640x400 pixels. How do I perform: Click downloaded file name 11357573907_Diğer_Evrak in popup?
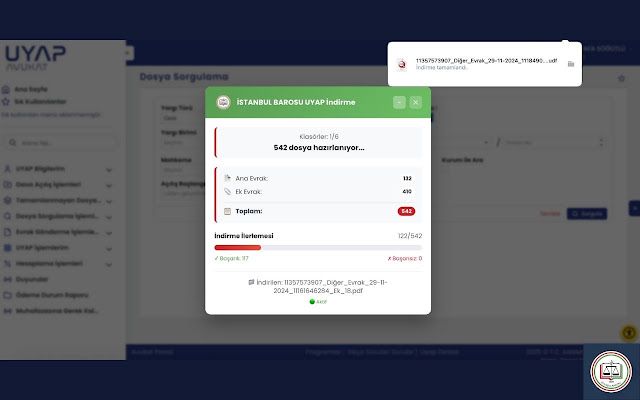tap(486, 60)
